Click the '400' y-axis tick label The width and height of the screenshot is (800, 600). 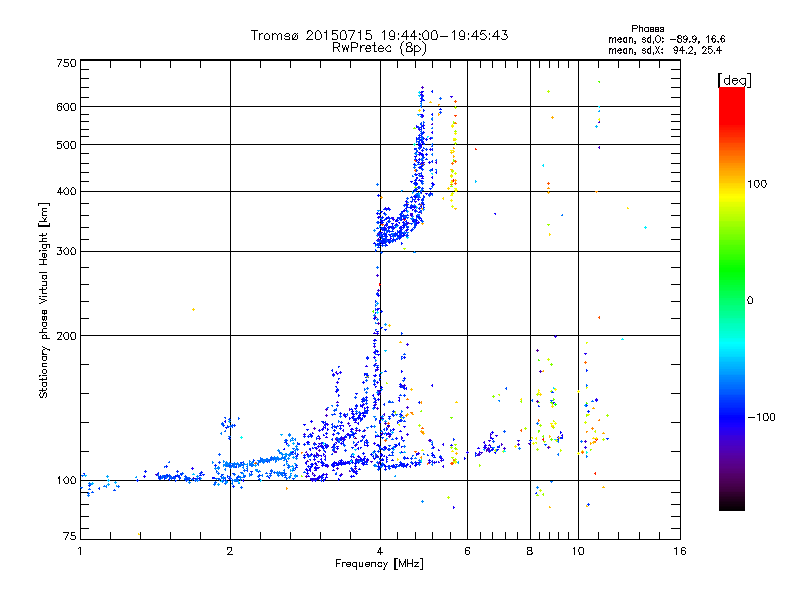tap(66, 192)
